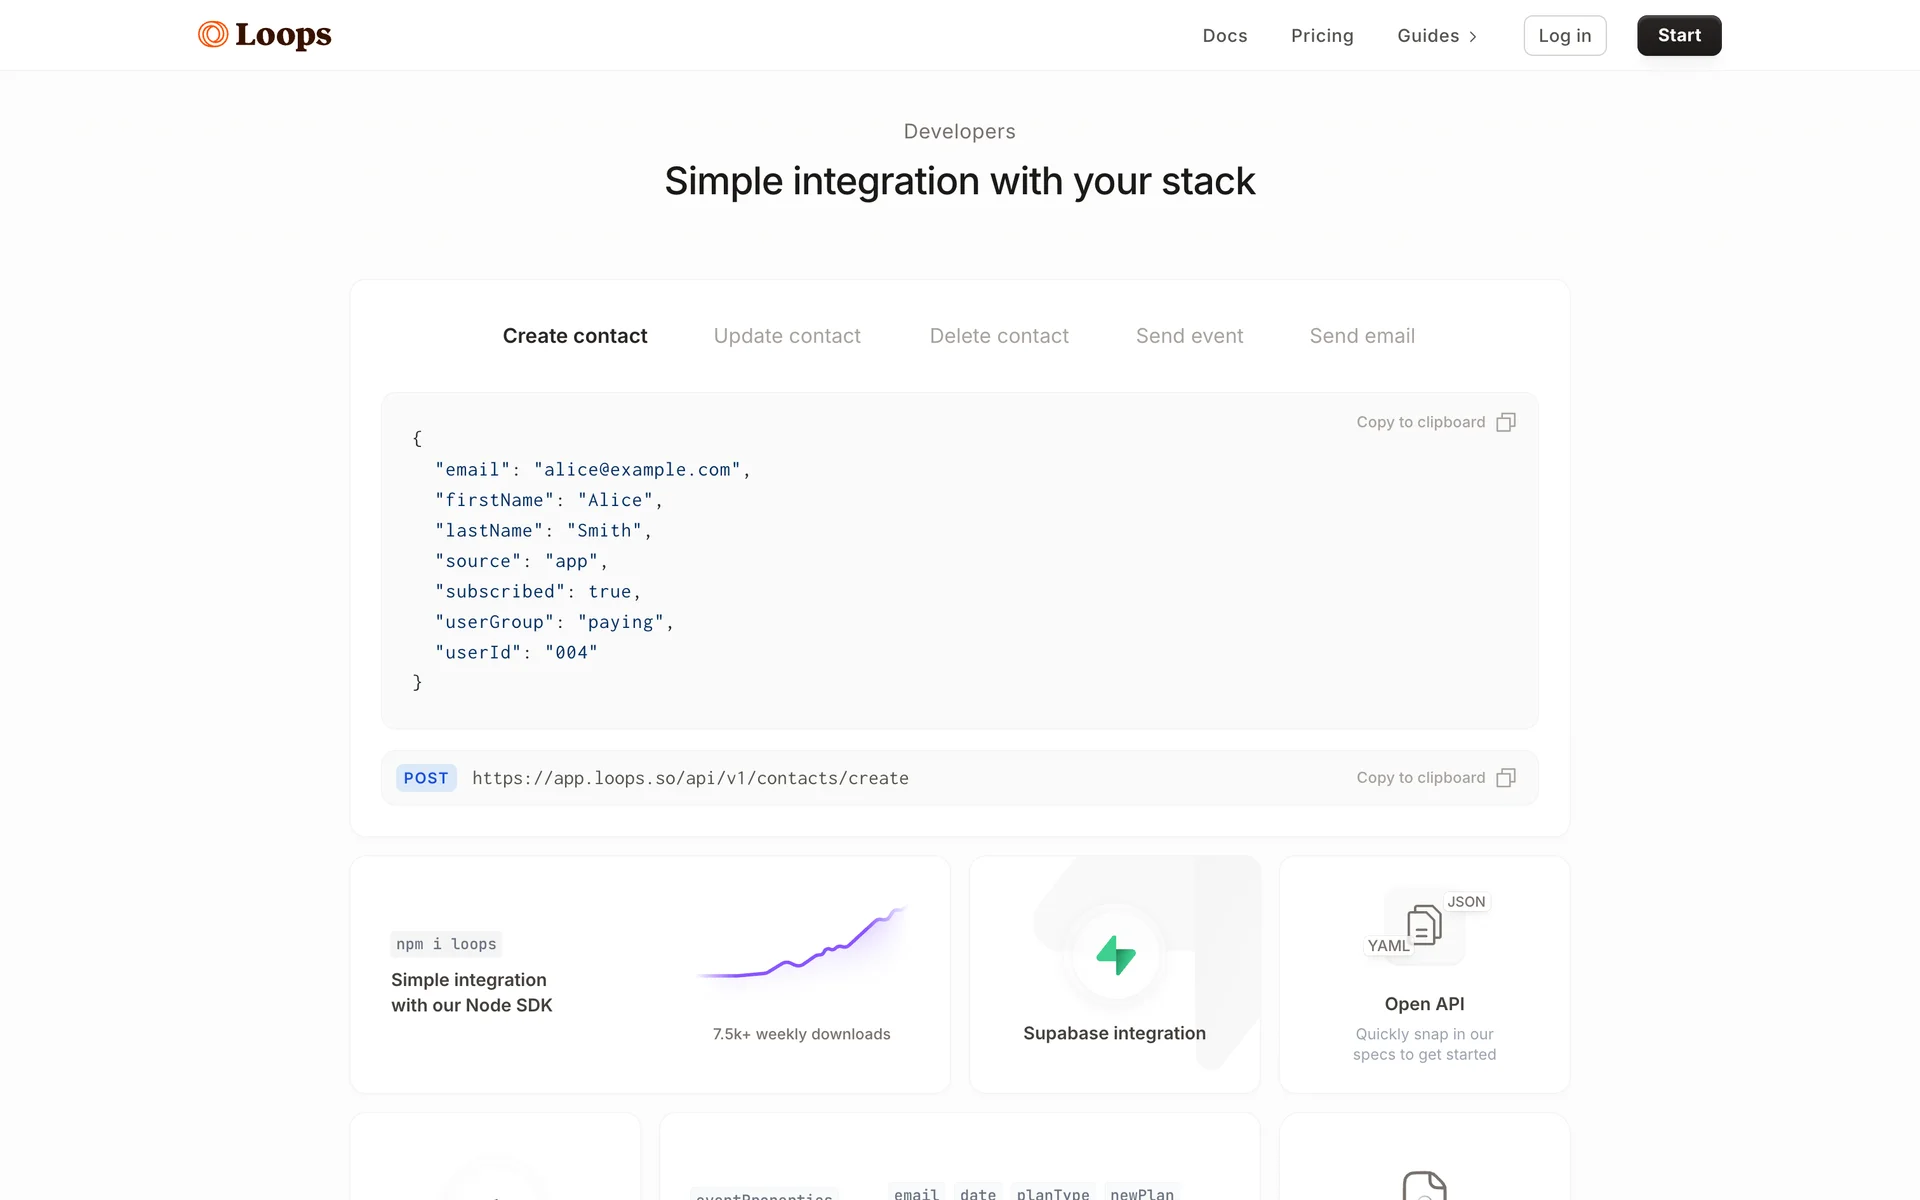Click the Loops logo icon

click(212, 35)
